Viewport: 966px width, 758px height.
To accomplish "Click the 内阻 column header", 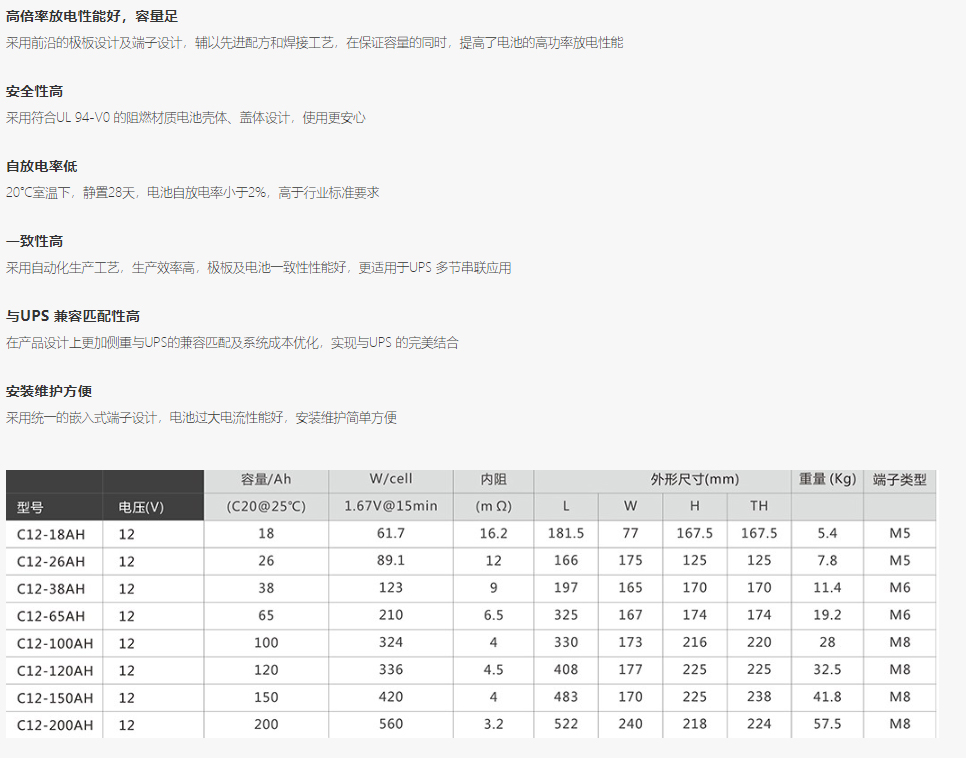I will [494, 479].
